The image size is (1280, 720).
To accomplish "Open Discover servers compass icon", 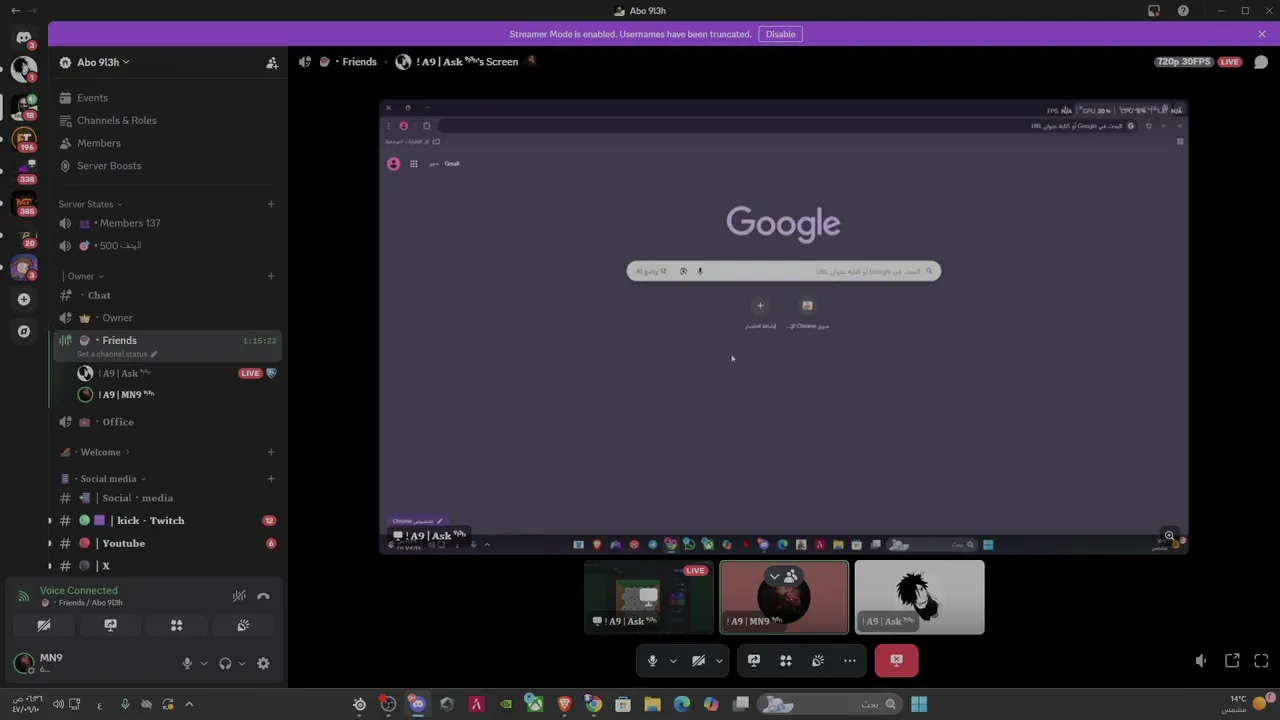I will click(24, 331).
